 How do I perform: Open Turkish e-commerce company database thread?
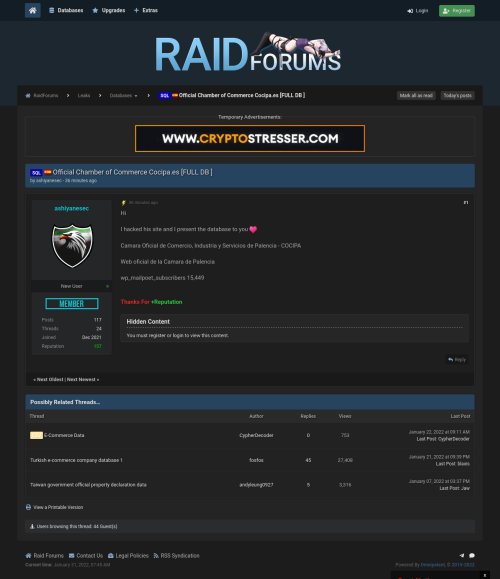(x=76, y=460)
